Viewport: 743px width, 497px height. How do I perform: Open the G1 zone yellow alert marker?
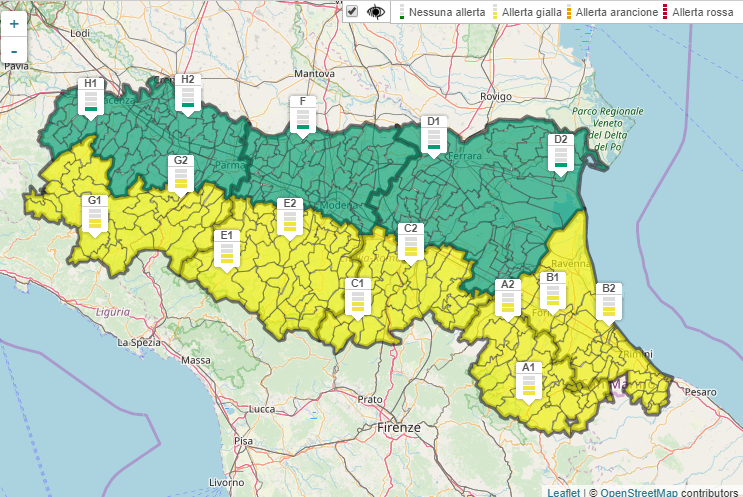95,214
